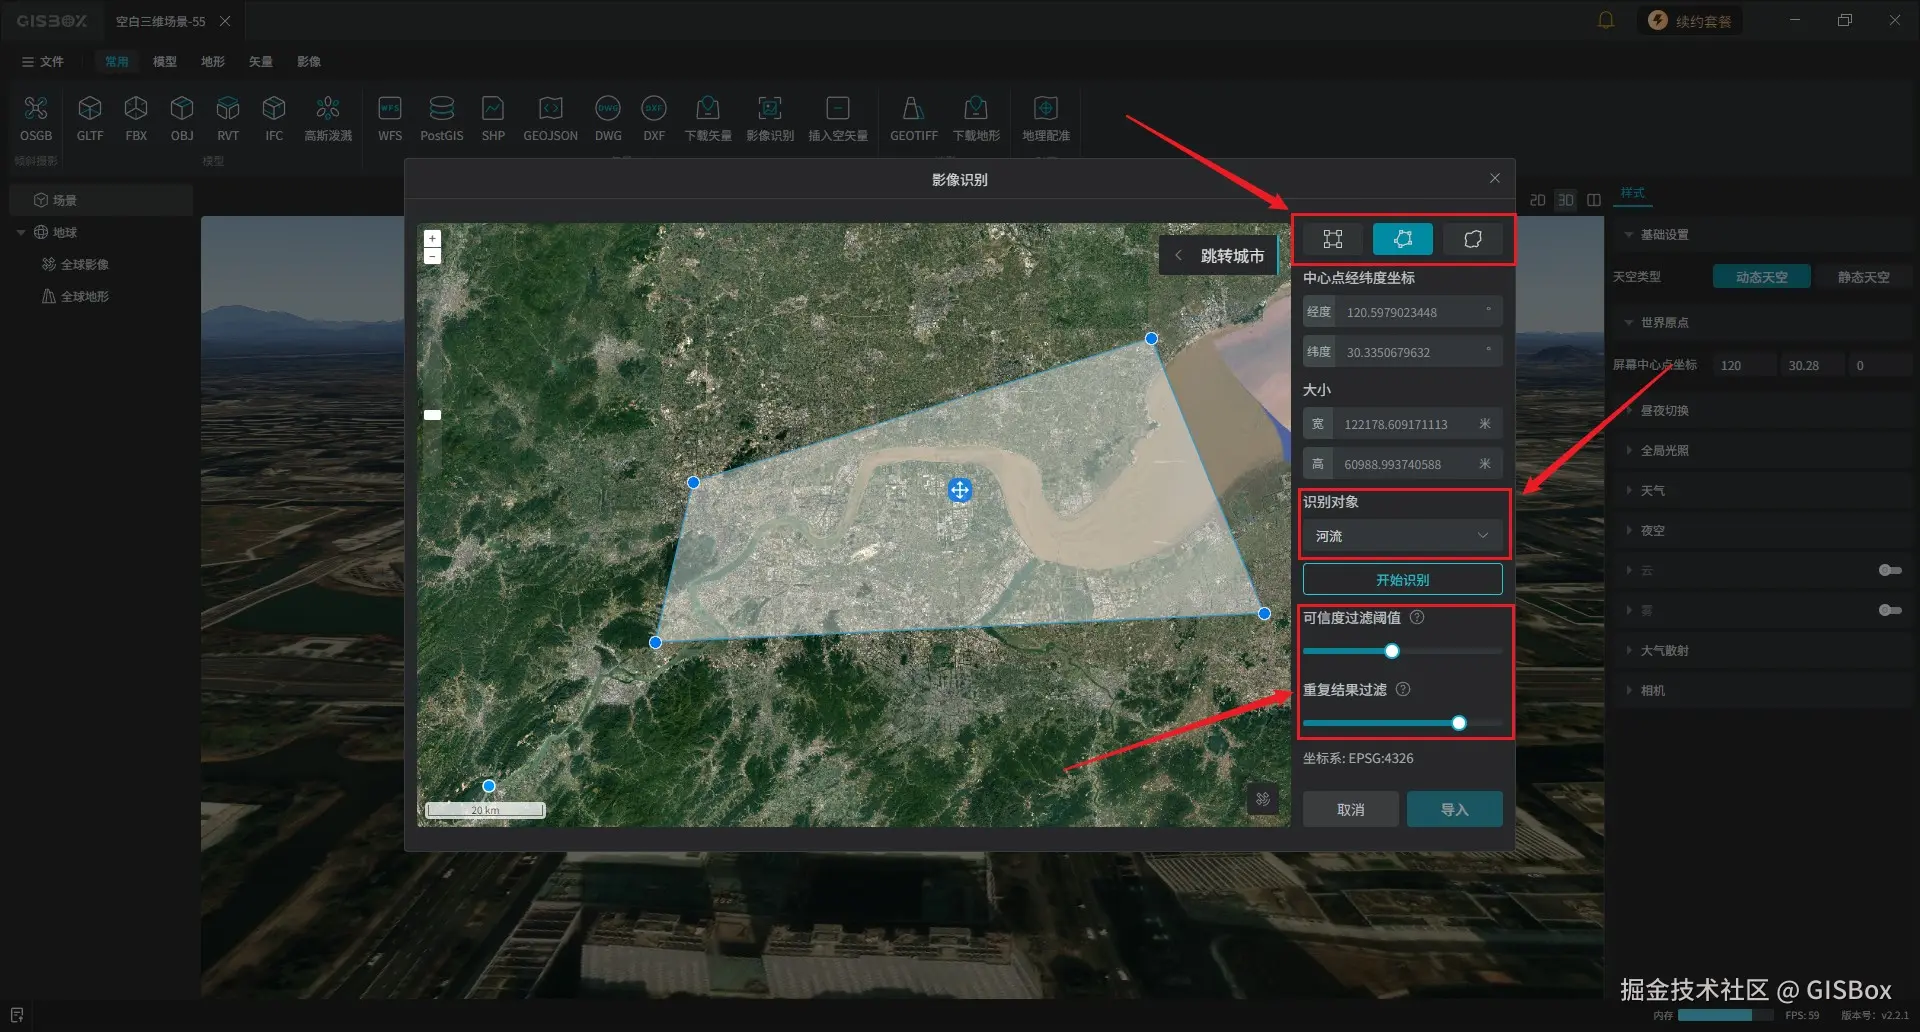Image resolution: width=1920 pixels, height=1032 pixels.
Task: Switch to the 矢量 ribbon tab
Action: (261, 62)
